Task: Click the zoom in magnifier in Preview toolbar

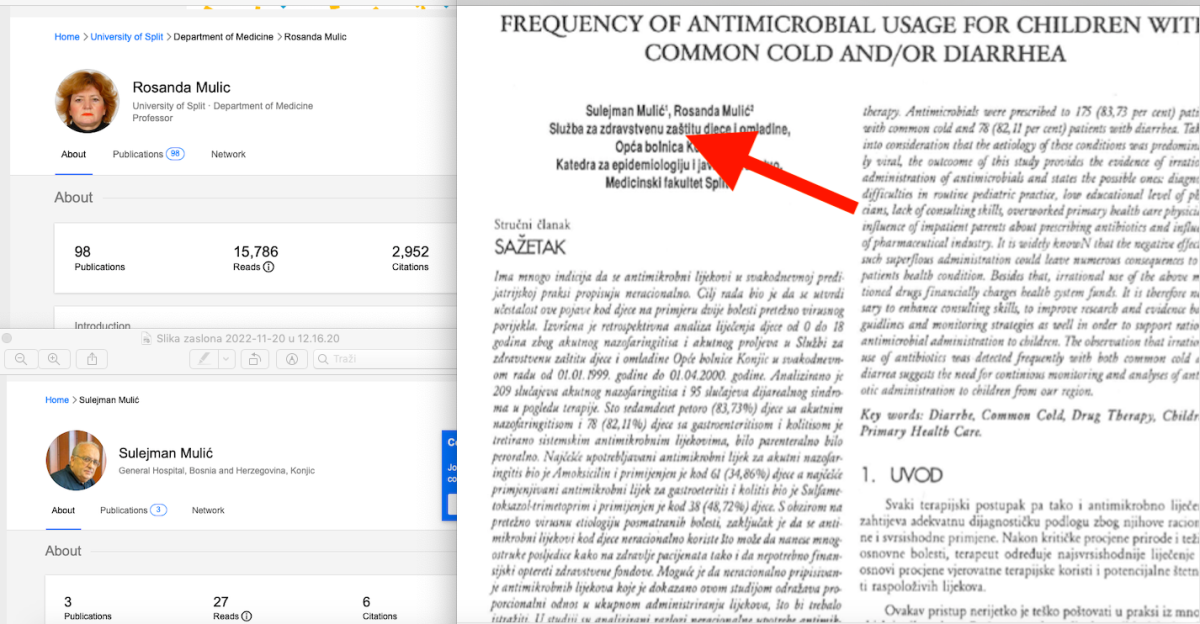Action: pyautogui.click(x=54, y=359)
